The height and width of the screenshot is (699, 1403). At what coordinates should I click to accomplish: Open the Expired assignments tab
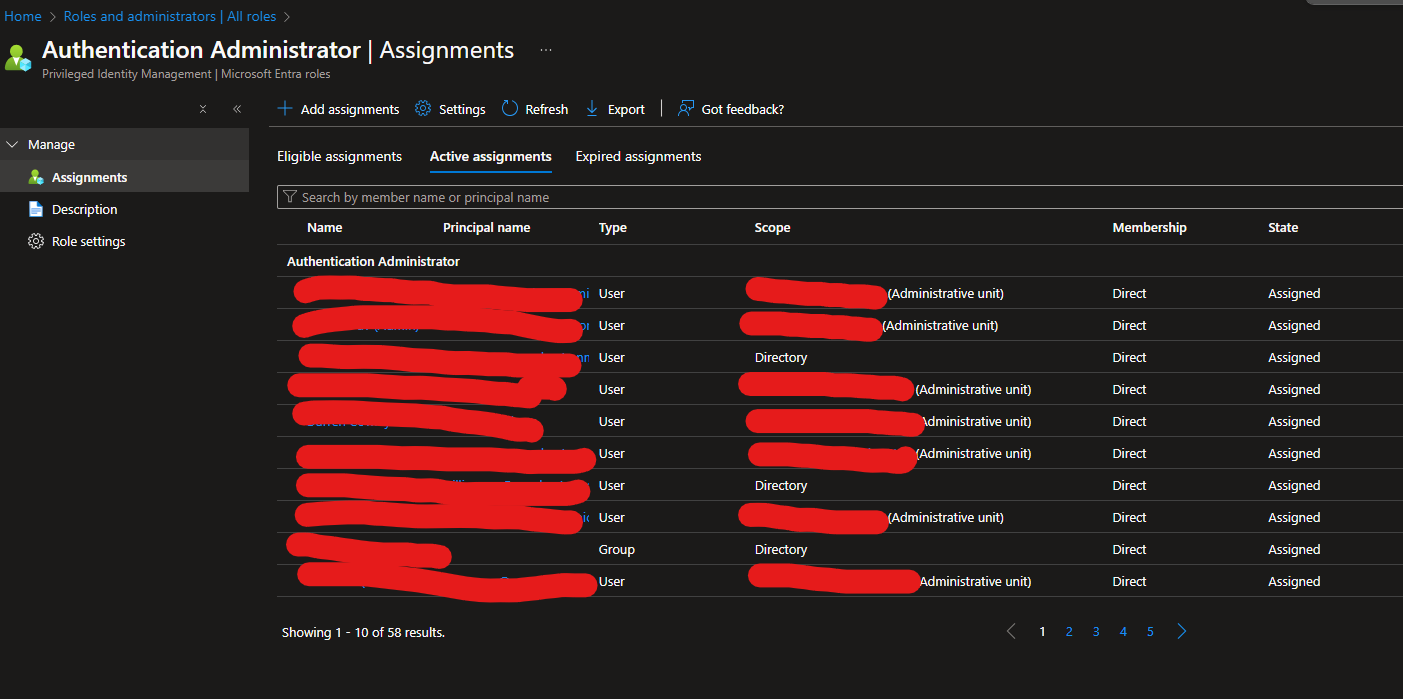(638, 156)
